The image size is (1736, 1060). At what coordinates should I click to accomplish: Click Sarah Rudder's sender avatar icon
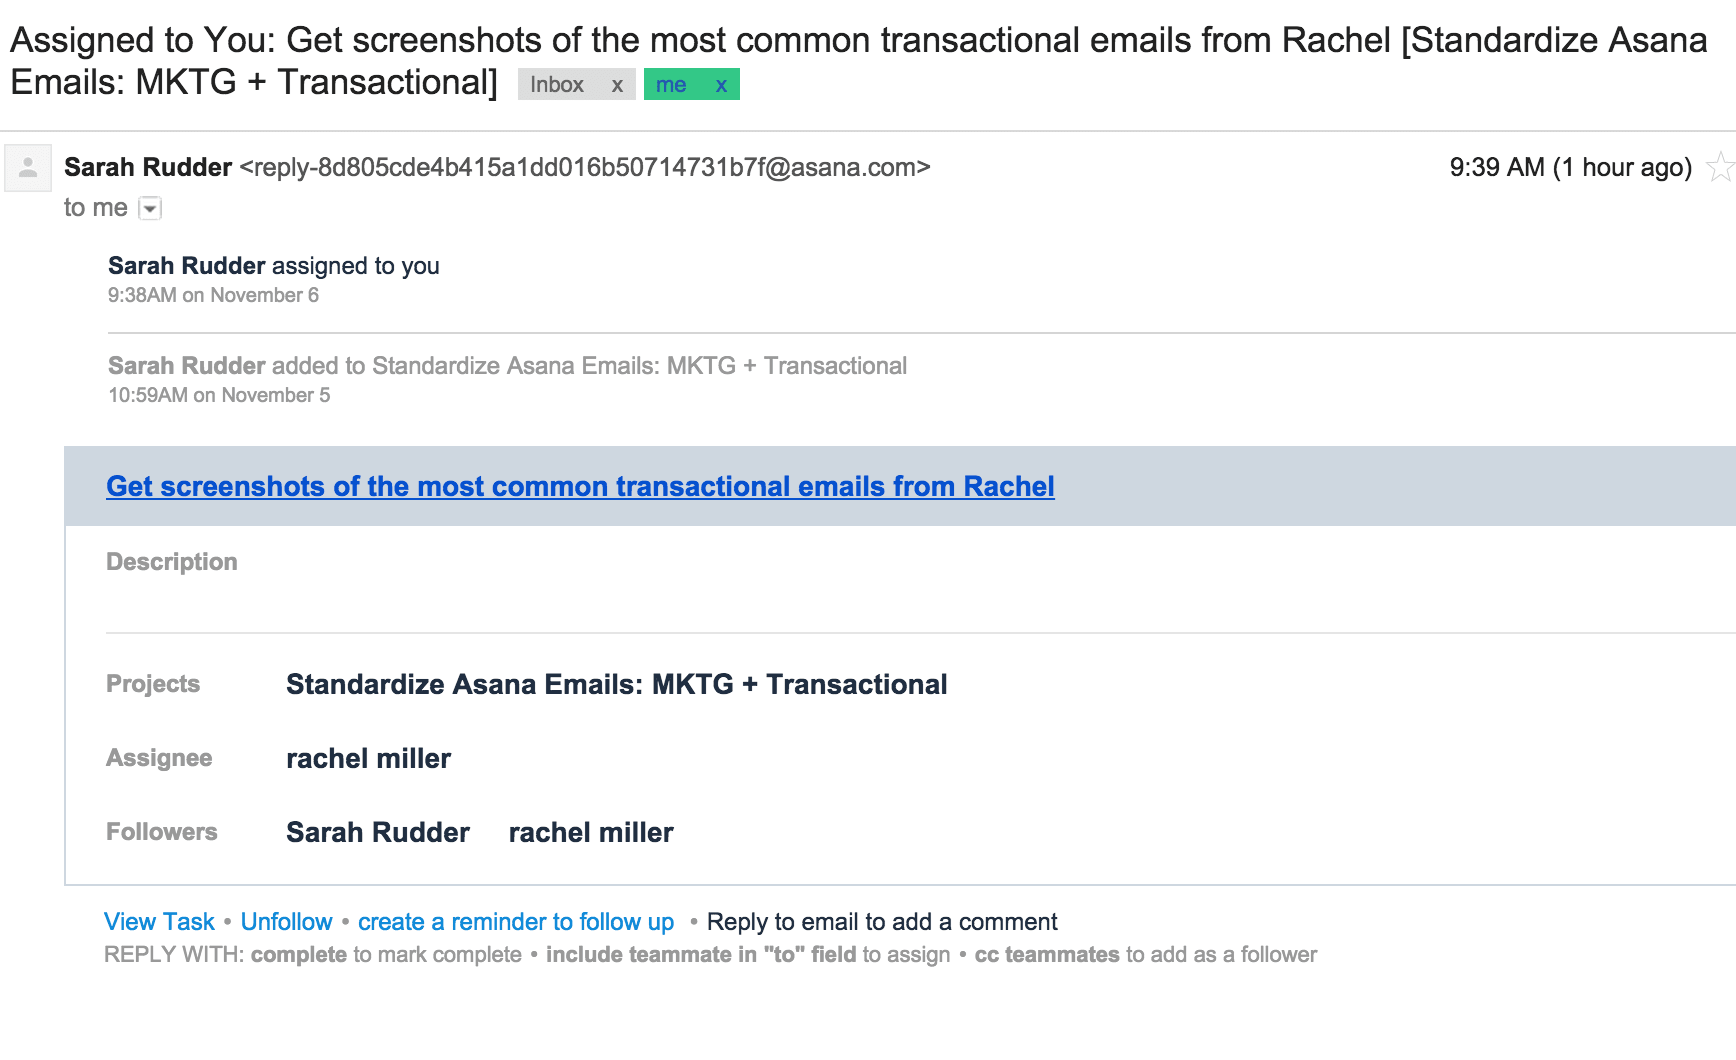pyautogui.click(x=28, y=168)
